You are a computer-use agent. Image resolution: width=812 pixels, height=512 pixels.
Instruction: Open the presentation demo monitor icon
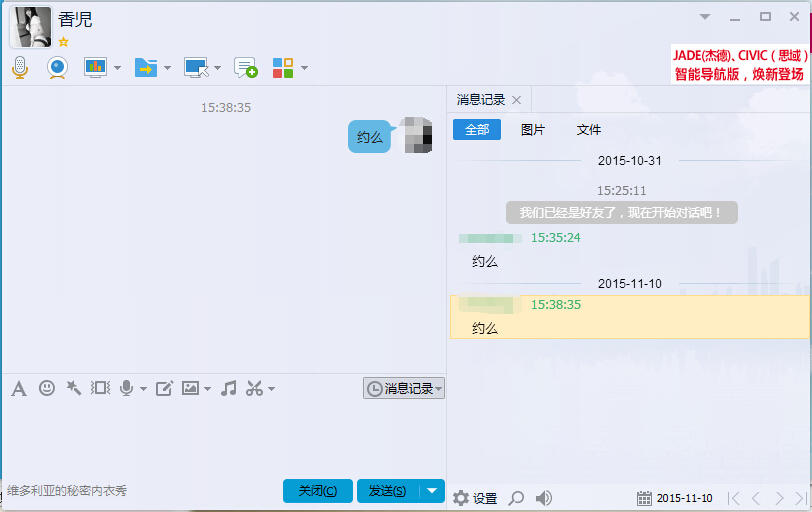click(95, 67)
